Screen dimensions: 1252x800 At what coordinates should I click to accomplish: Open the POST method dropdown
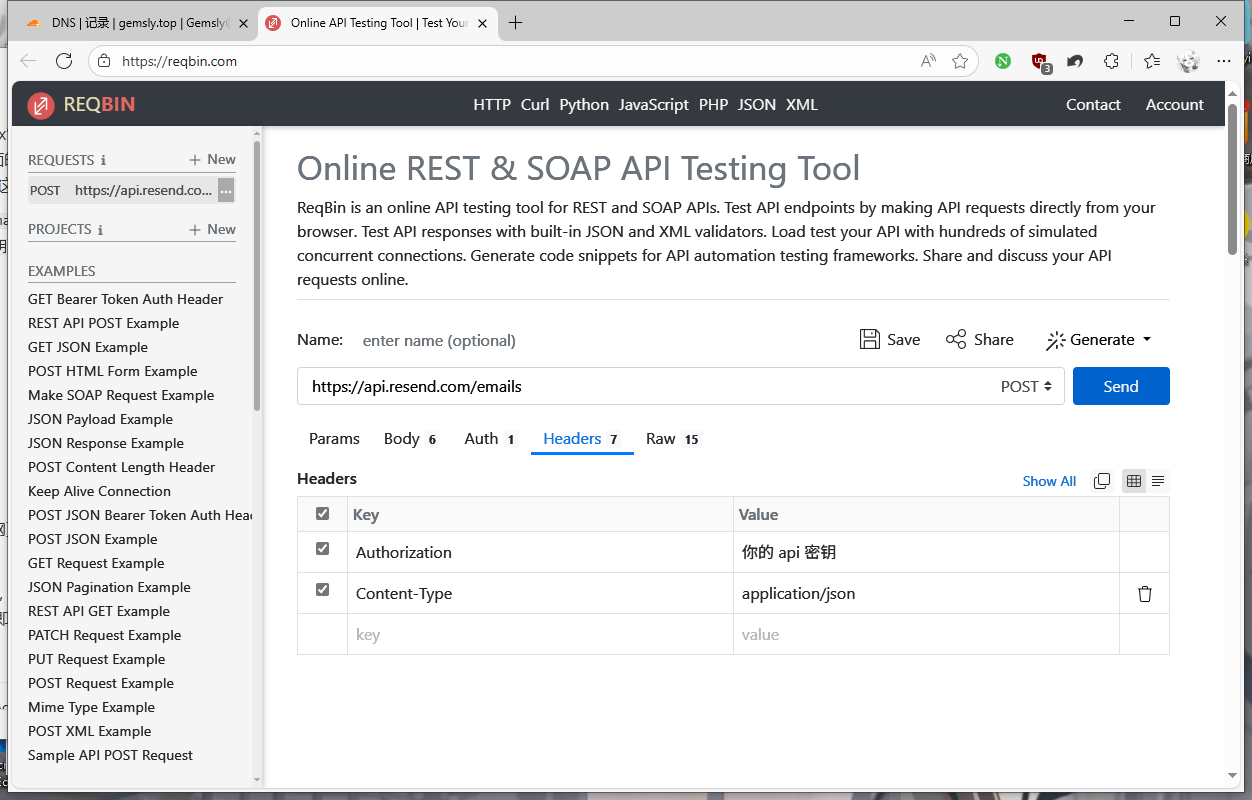coord(1026,387)
